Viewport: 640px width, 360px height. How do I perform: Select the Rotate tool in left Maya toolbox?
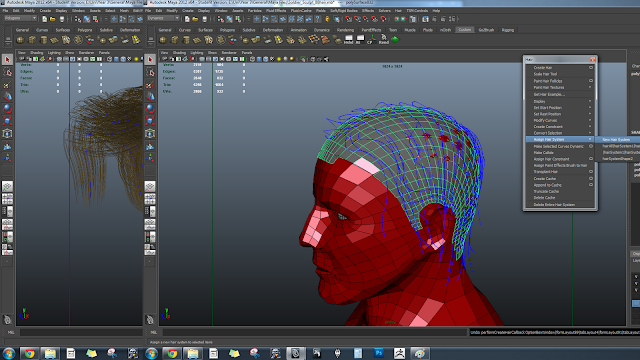[7, 109]
